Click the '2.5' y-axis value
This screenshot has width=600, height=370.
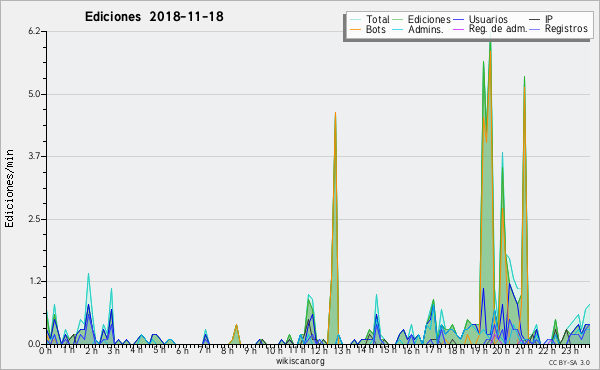pyautogui.click(x=34, y=219)
